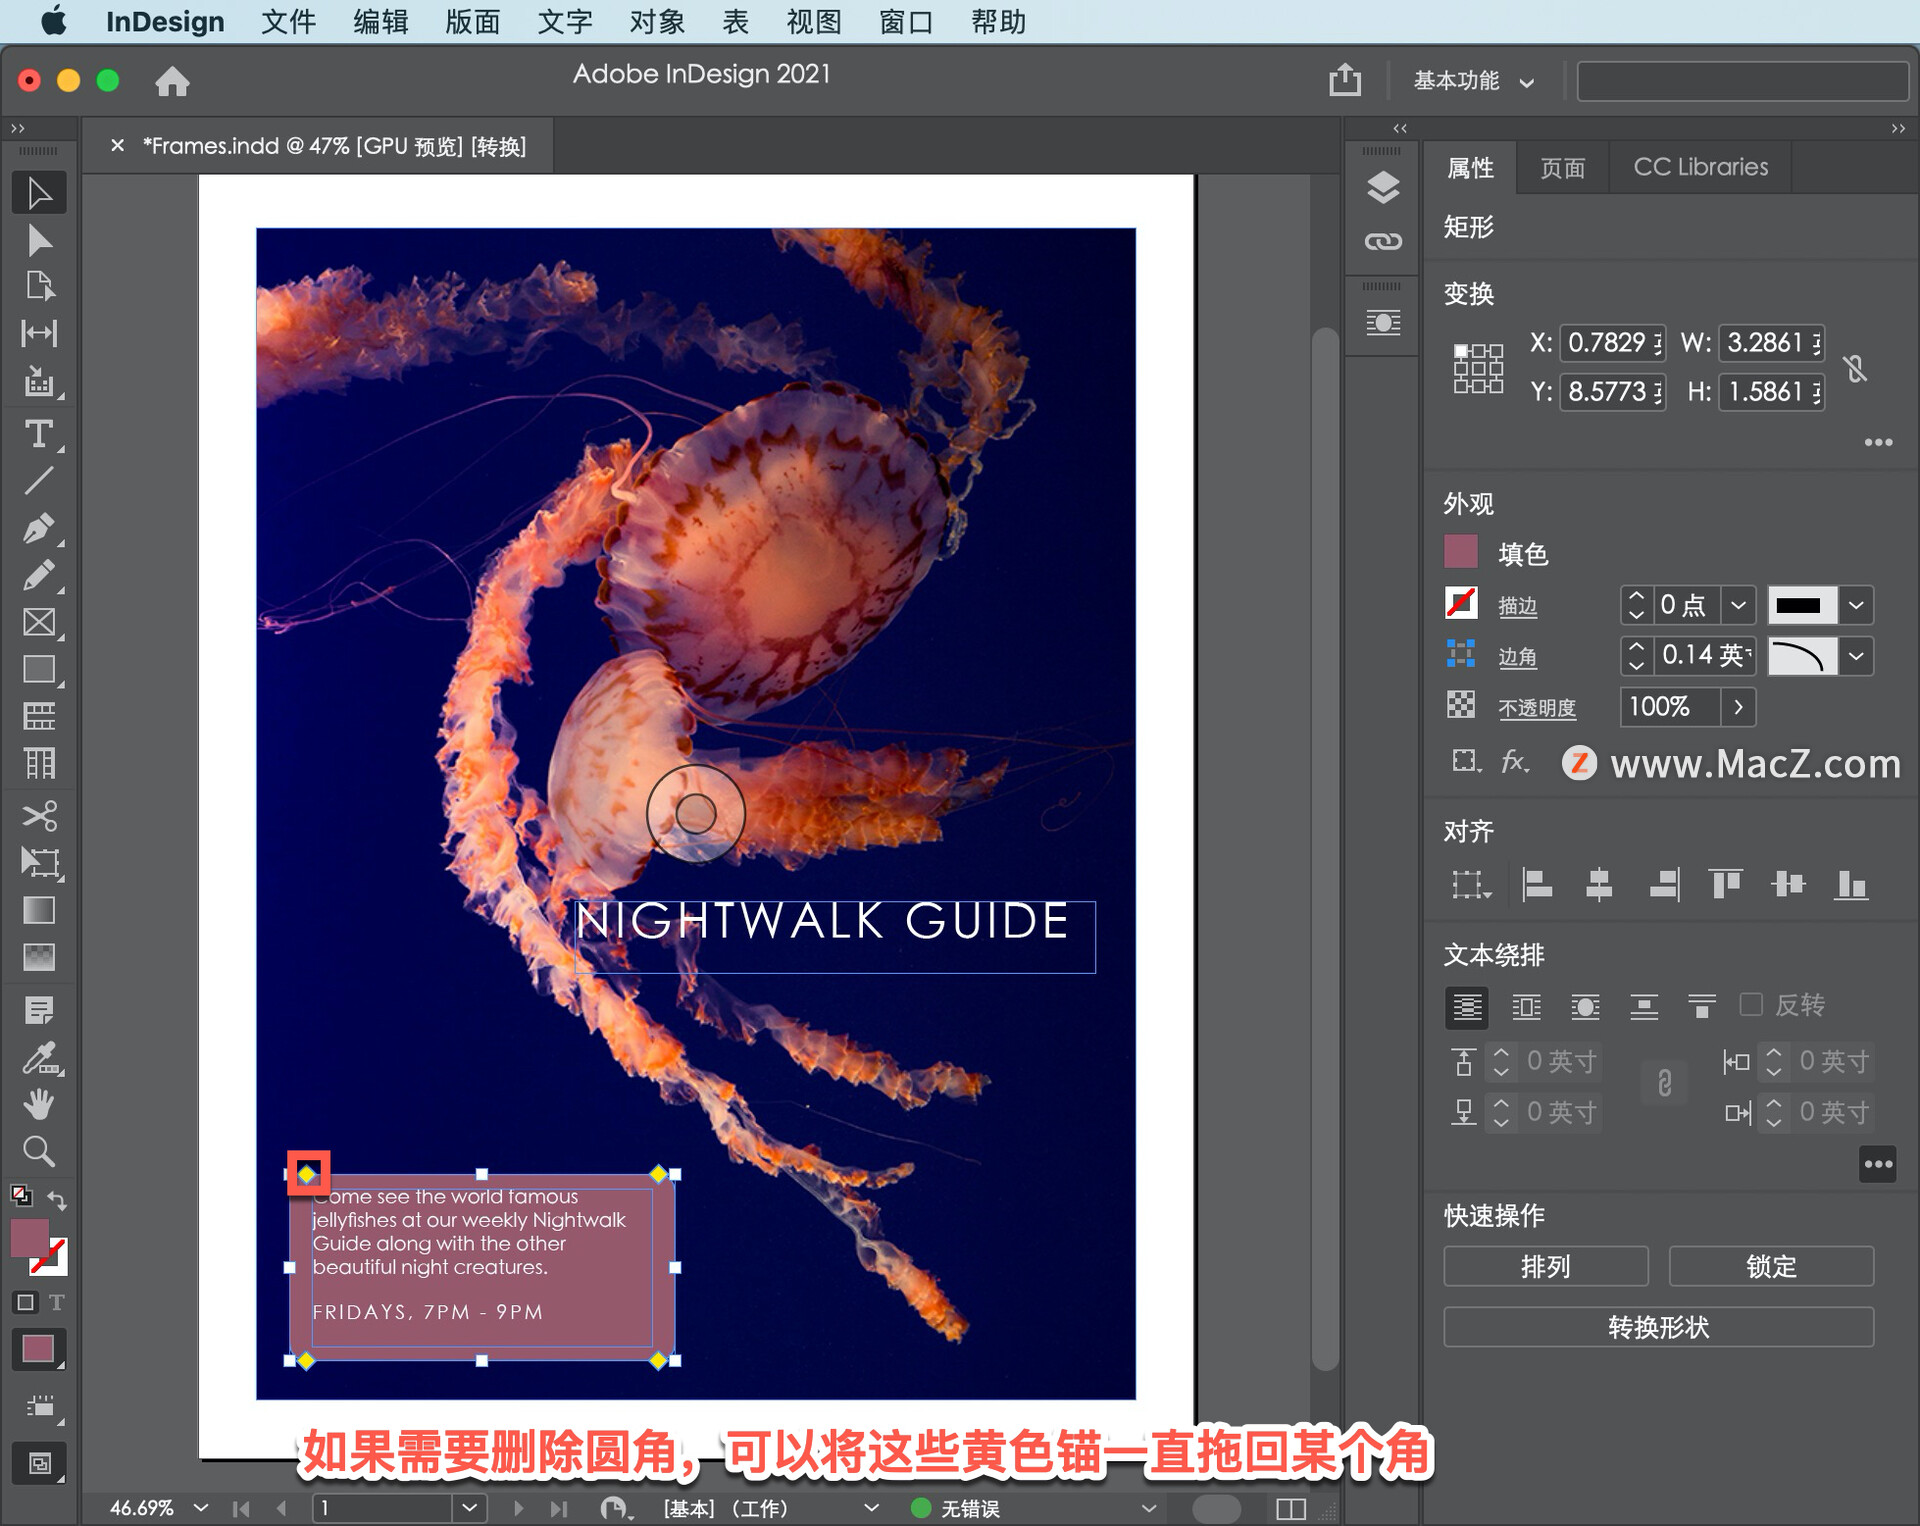
Task: Expand the opacity slider arrow
Action: [x=1739, y=707]
